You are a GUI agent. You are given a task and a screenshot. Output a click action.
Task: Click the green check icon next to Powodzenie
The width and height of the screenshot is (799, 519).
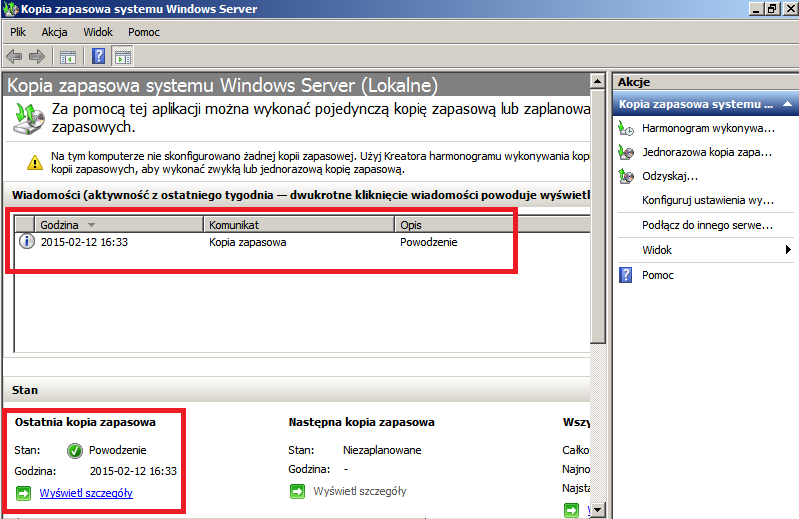pos(74,450)
